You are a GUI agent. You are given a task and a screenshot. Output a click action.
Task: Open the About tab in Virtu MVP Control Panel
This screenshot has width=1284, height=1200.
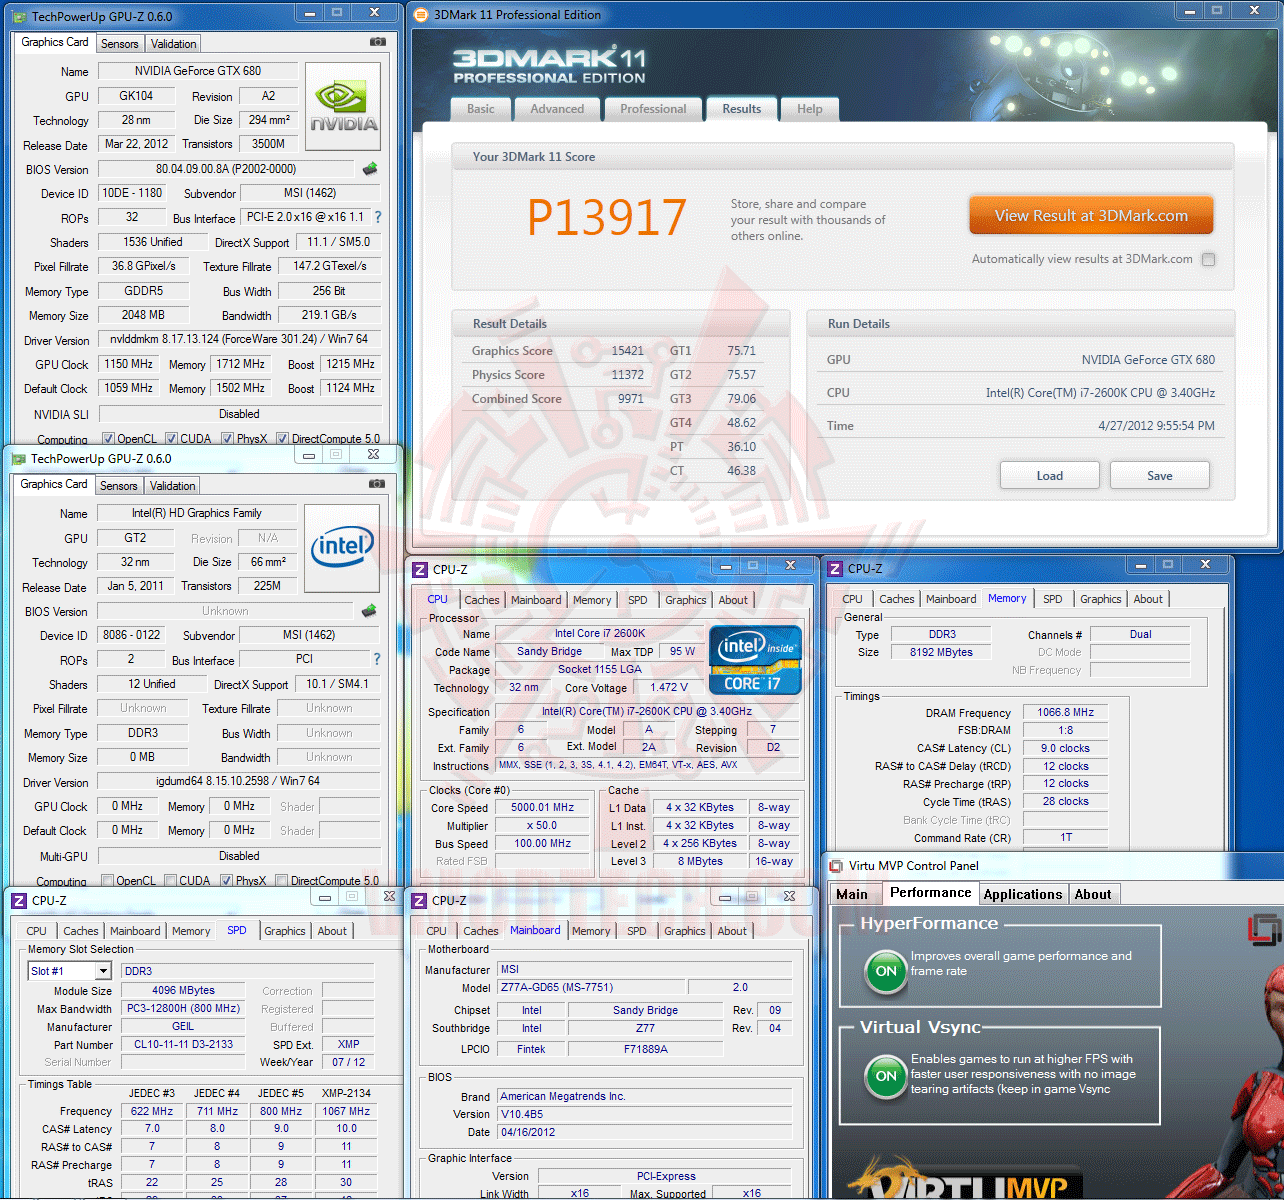click(1093, 894)
